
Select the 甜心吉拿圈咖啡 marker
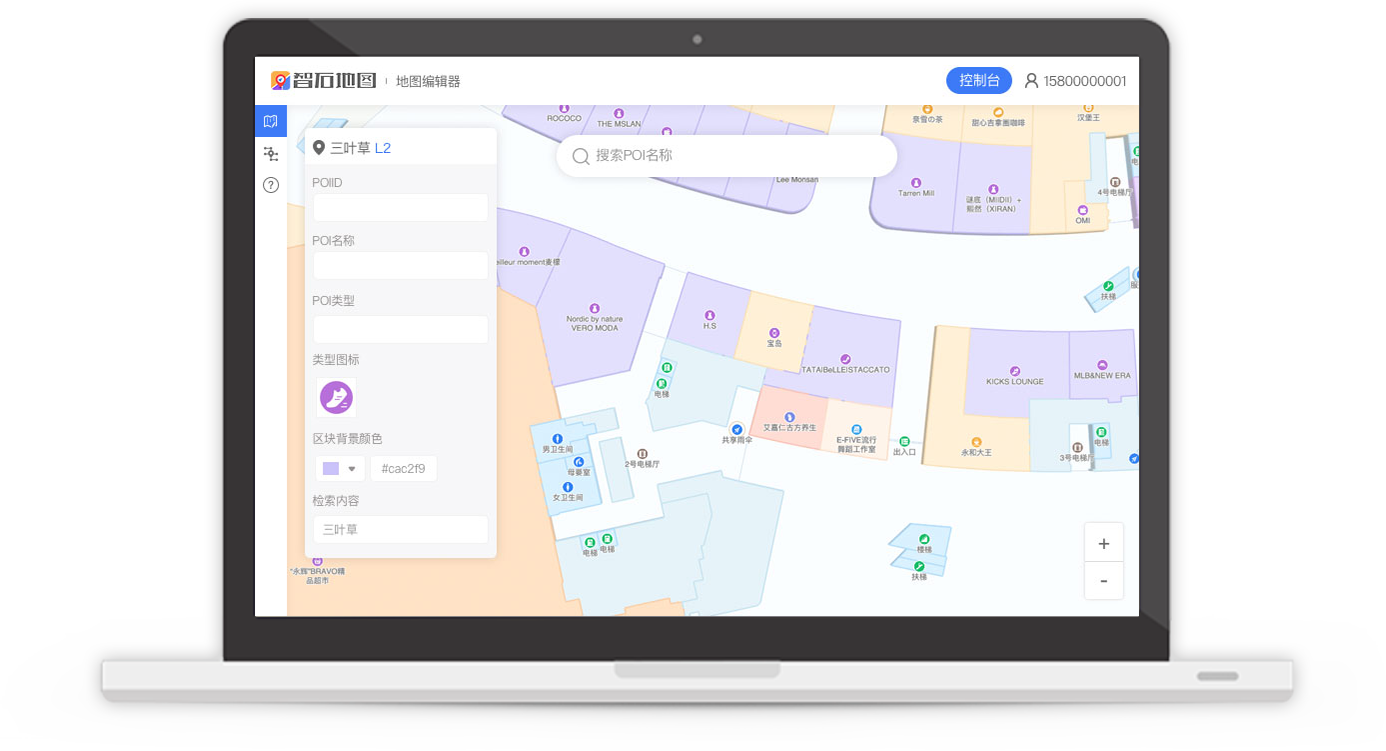point(998,110)
